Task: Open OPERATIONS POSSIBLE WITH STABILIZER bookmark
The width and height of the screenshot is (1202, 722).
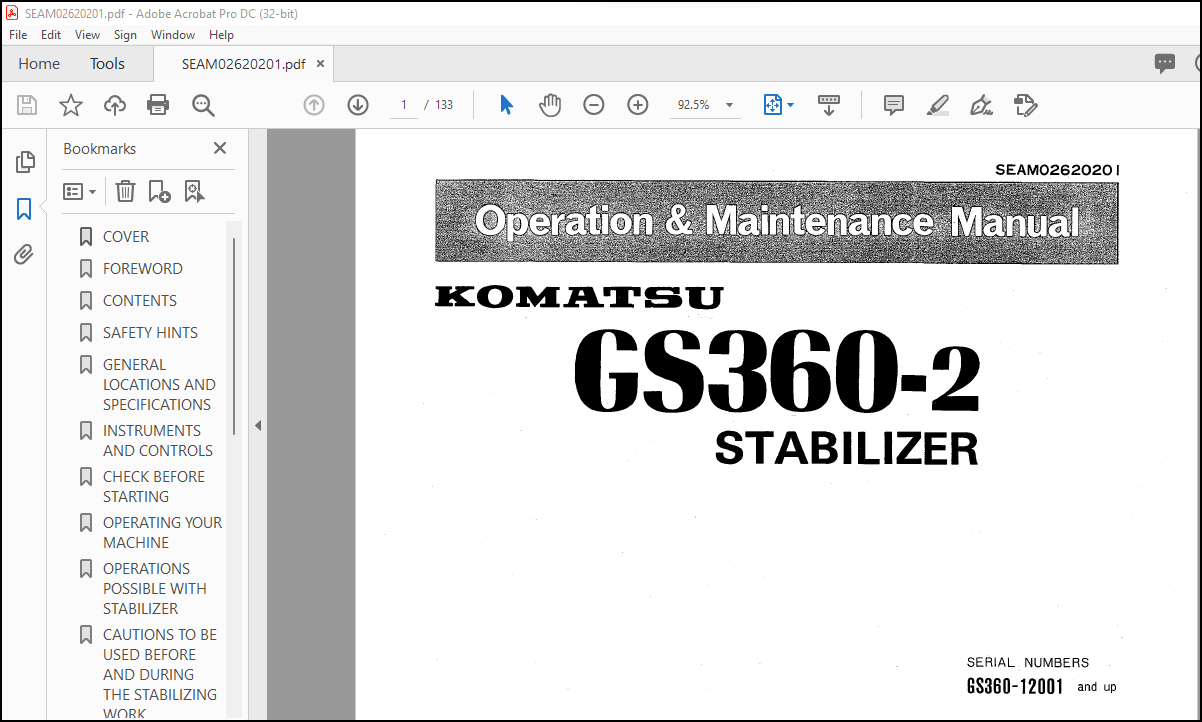Action: [154, 589]
